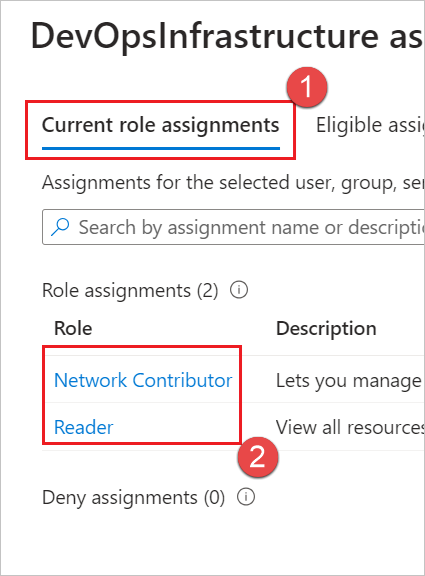Open the Reader role link
The height and width of the screenshot is (576, 425).
(x=83, y=427)
